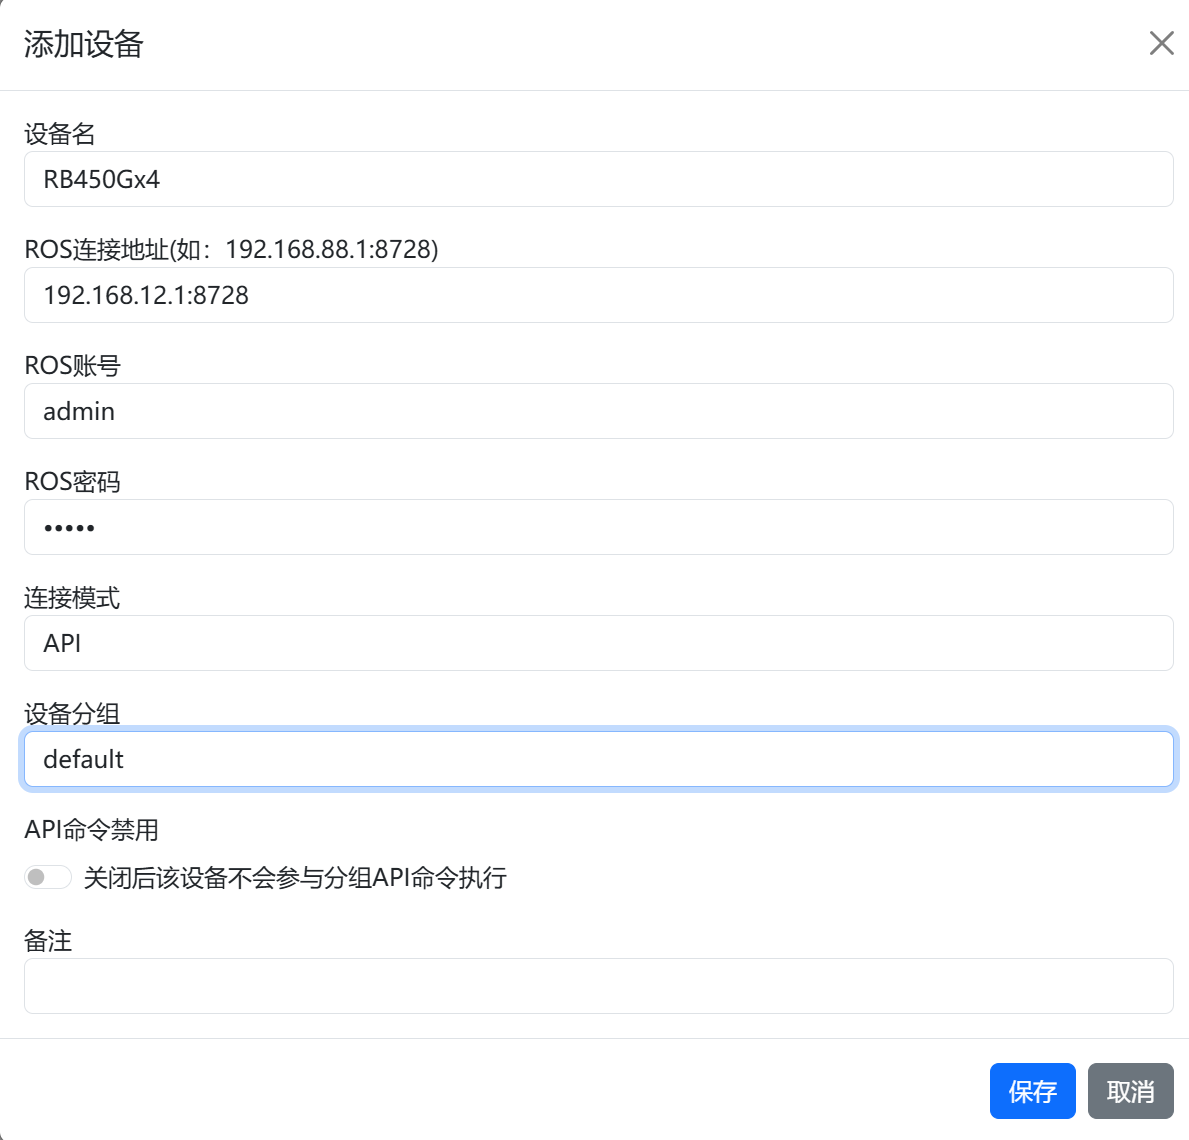Click the API命令禁用 heading label
Image resolution: width=1189 pixels, height=1140 pixels.
coord(92,830)
